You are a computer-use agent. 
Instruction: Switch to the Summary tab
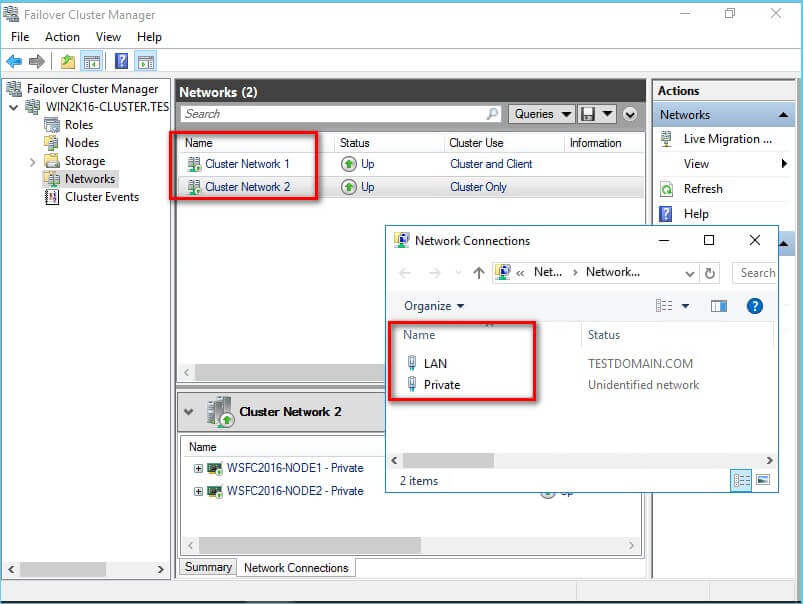pos(208,567)
